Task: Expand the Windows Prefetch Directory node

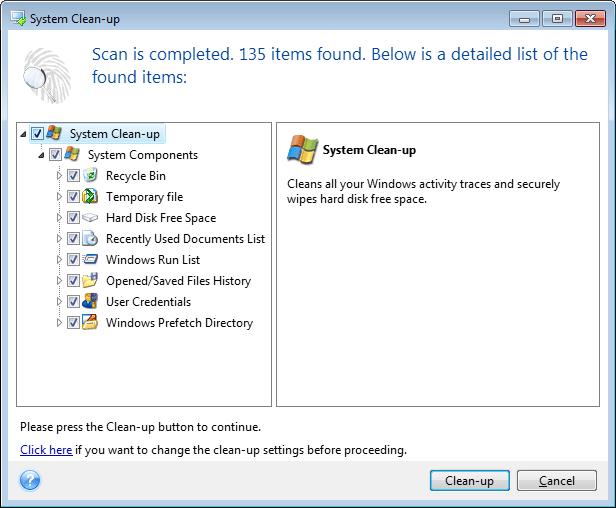Action: coord(59,323)
